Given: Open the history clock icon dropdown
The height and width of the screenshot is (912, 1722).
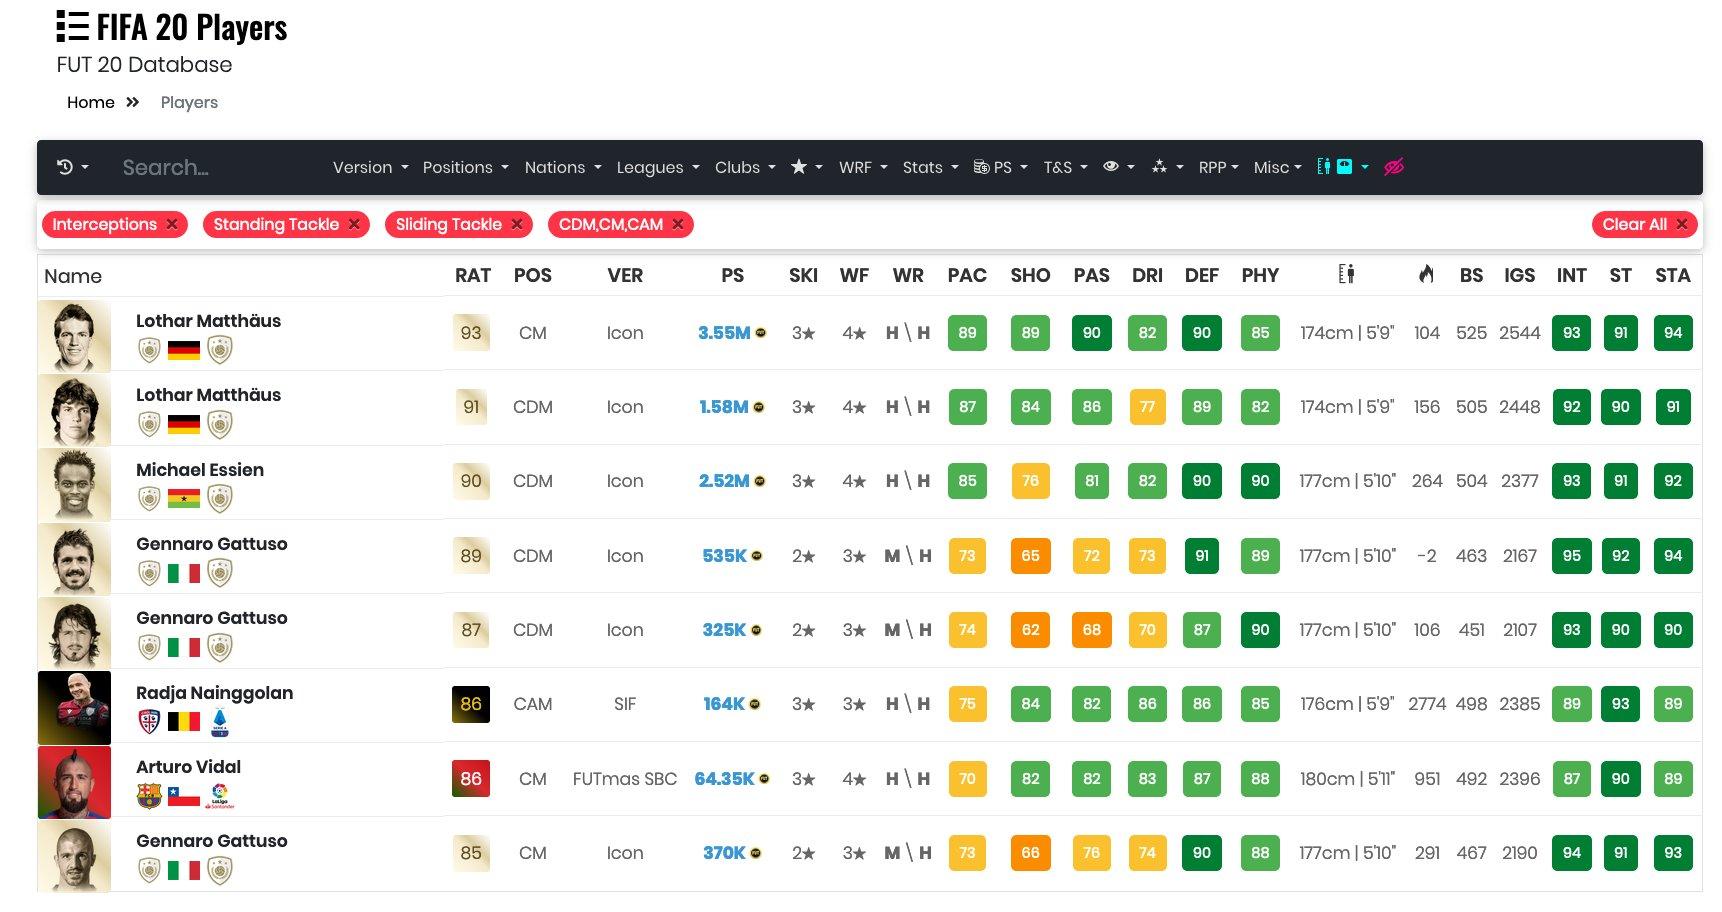Looking at the screenshot, I should coord(72,168).
